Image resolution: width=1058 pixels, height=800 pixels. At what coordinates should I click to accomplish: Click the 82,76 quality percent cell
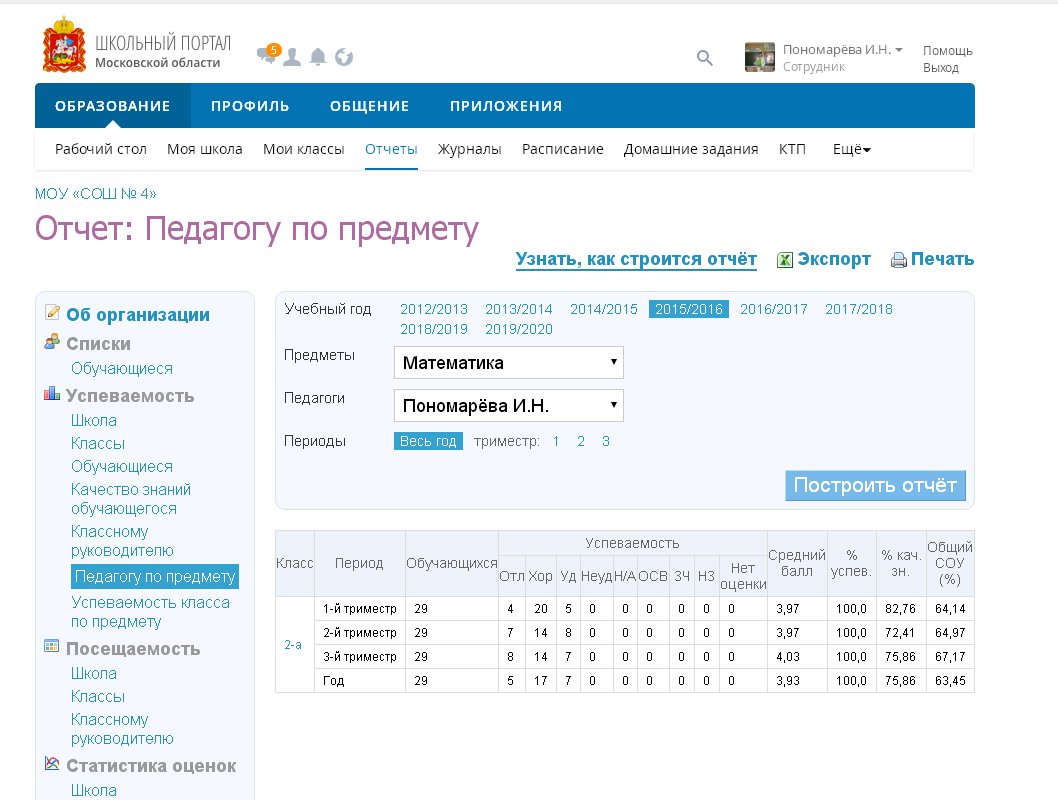click(x=900, y=608)
